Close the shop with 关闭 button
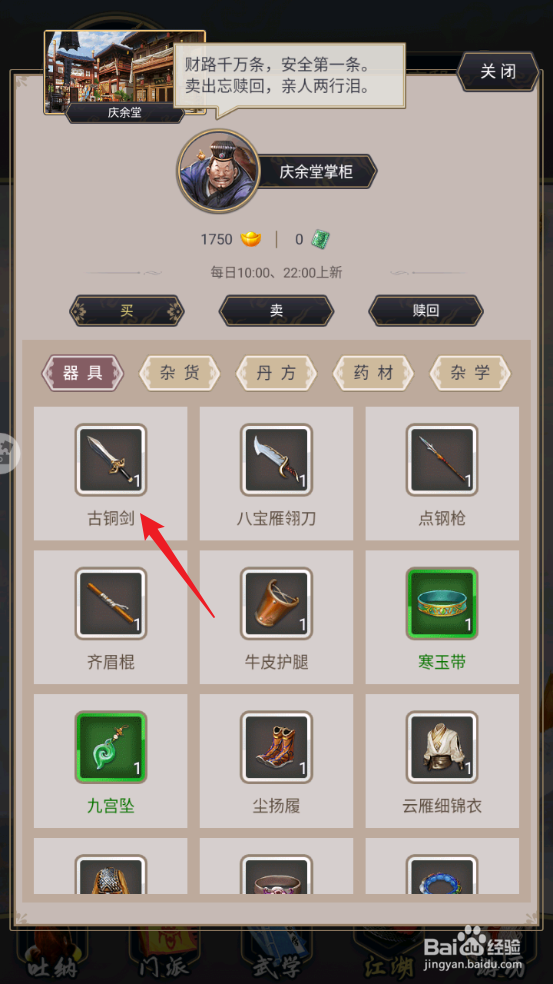This screenshot has width=553, height=984. tap(498, 72)
